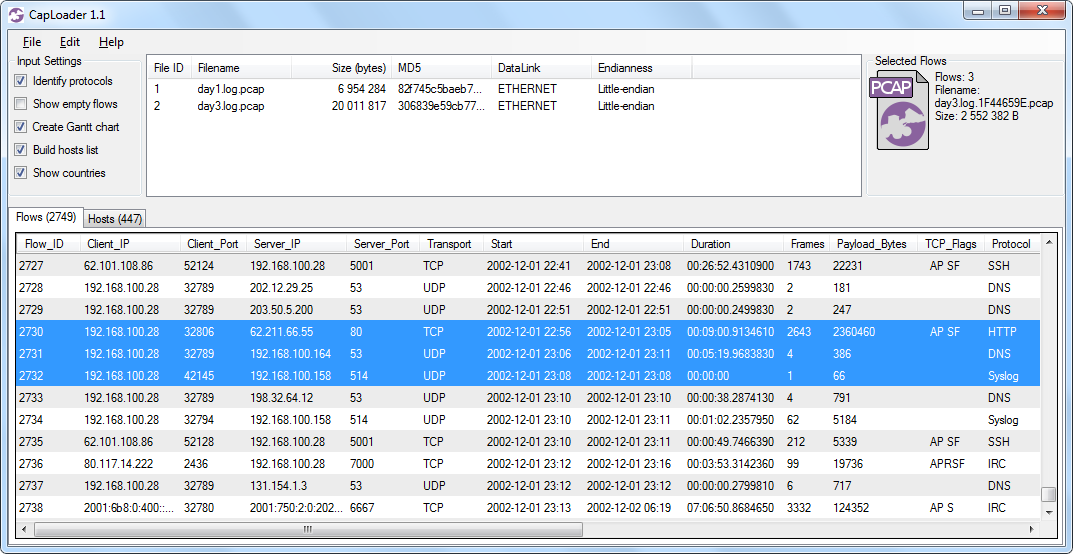The height and width of the screenshot is (554, 1073).
Task: Click the Filename header in the file list
Action: pyautogui.click(x=242, y=68)
